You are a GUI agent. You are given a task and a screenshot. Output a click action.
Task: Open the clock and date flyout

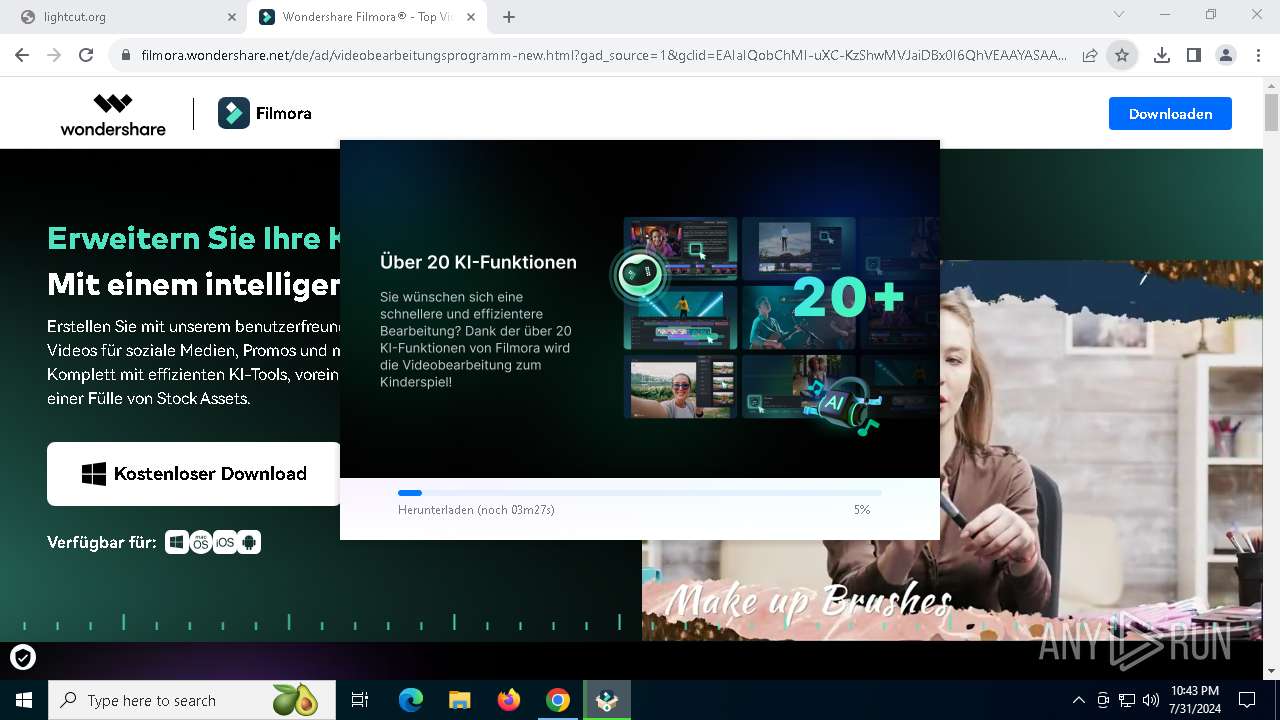click(x=1195, y=700)
